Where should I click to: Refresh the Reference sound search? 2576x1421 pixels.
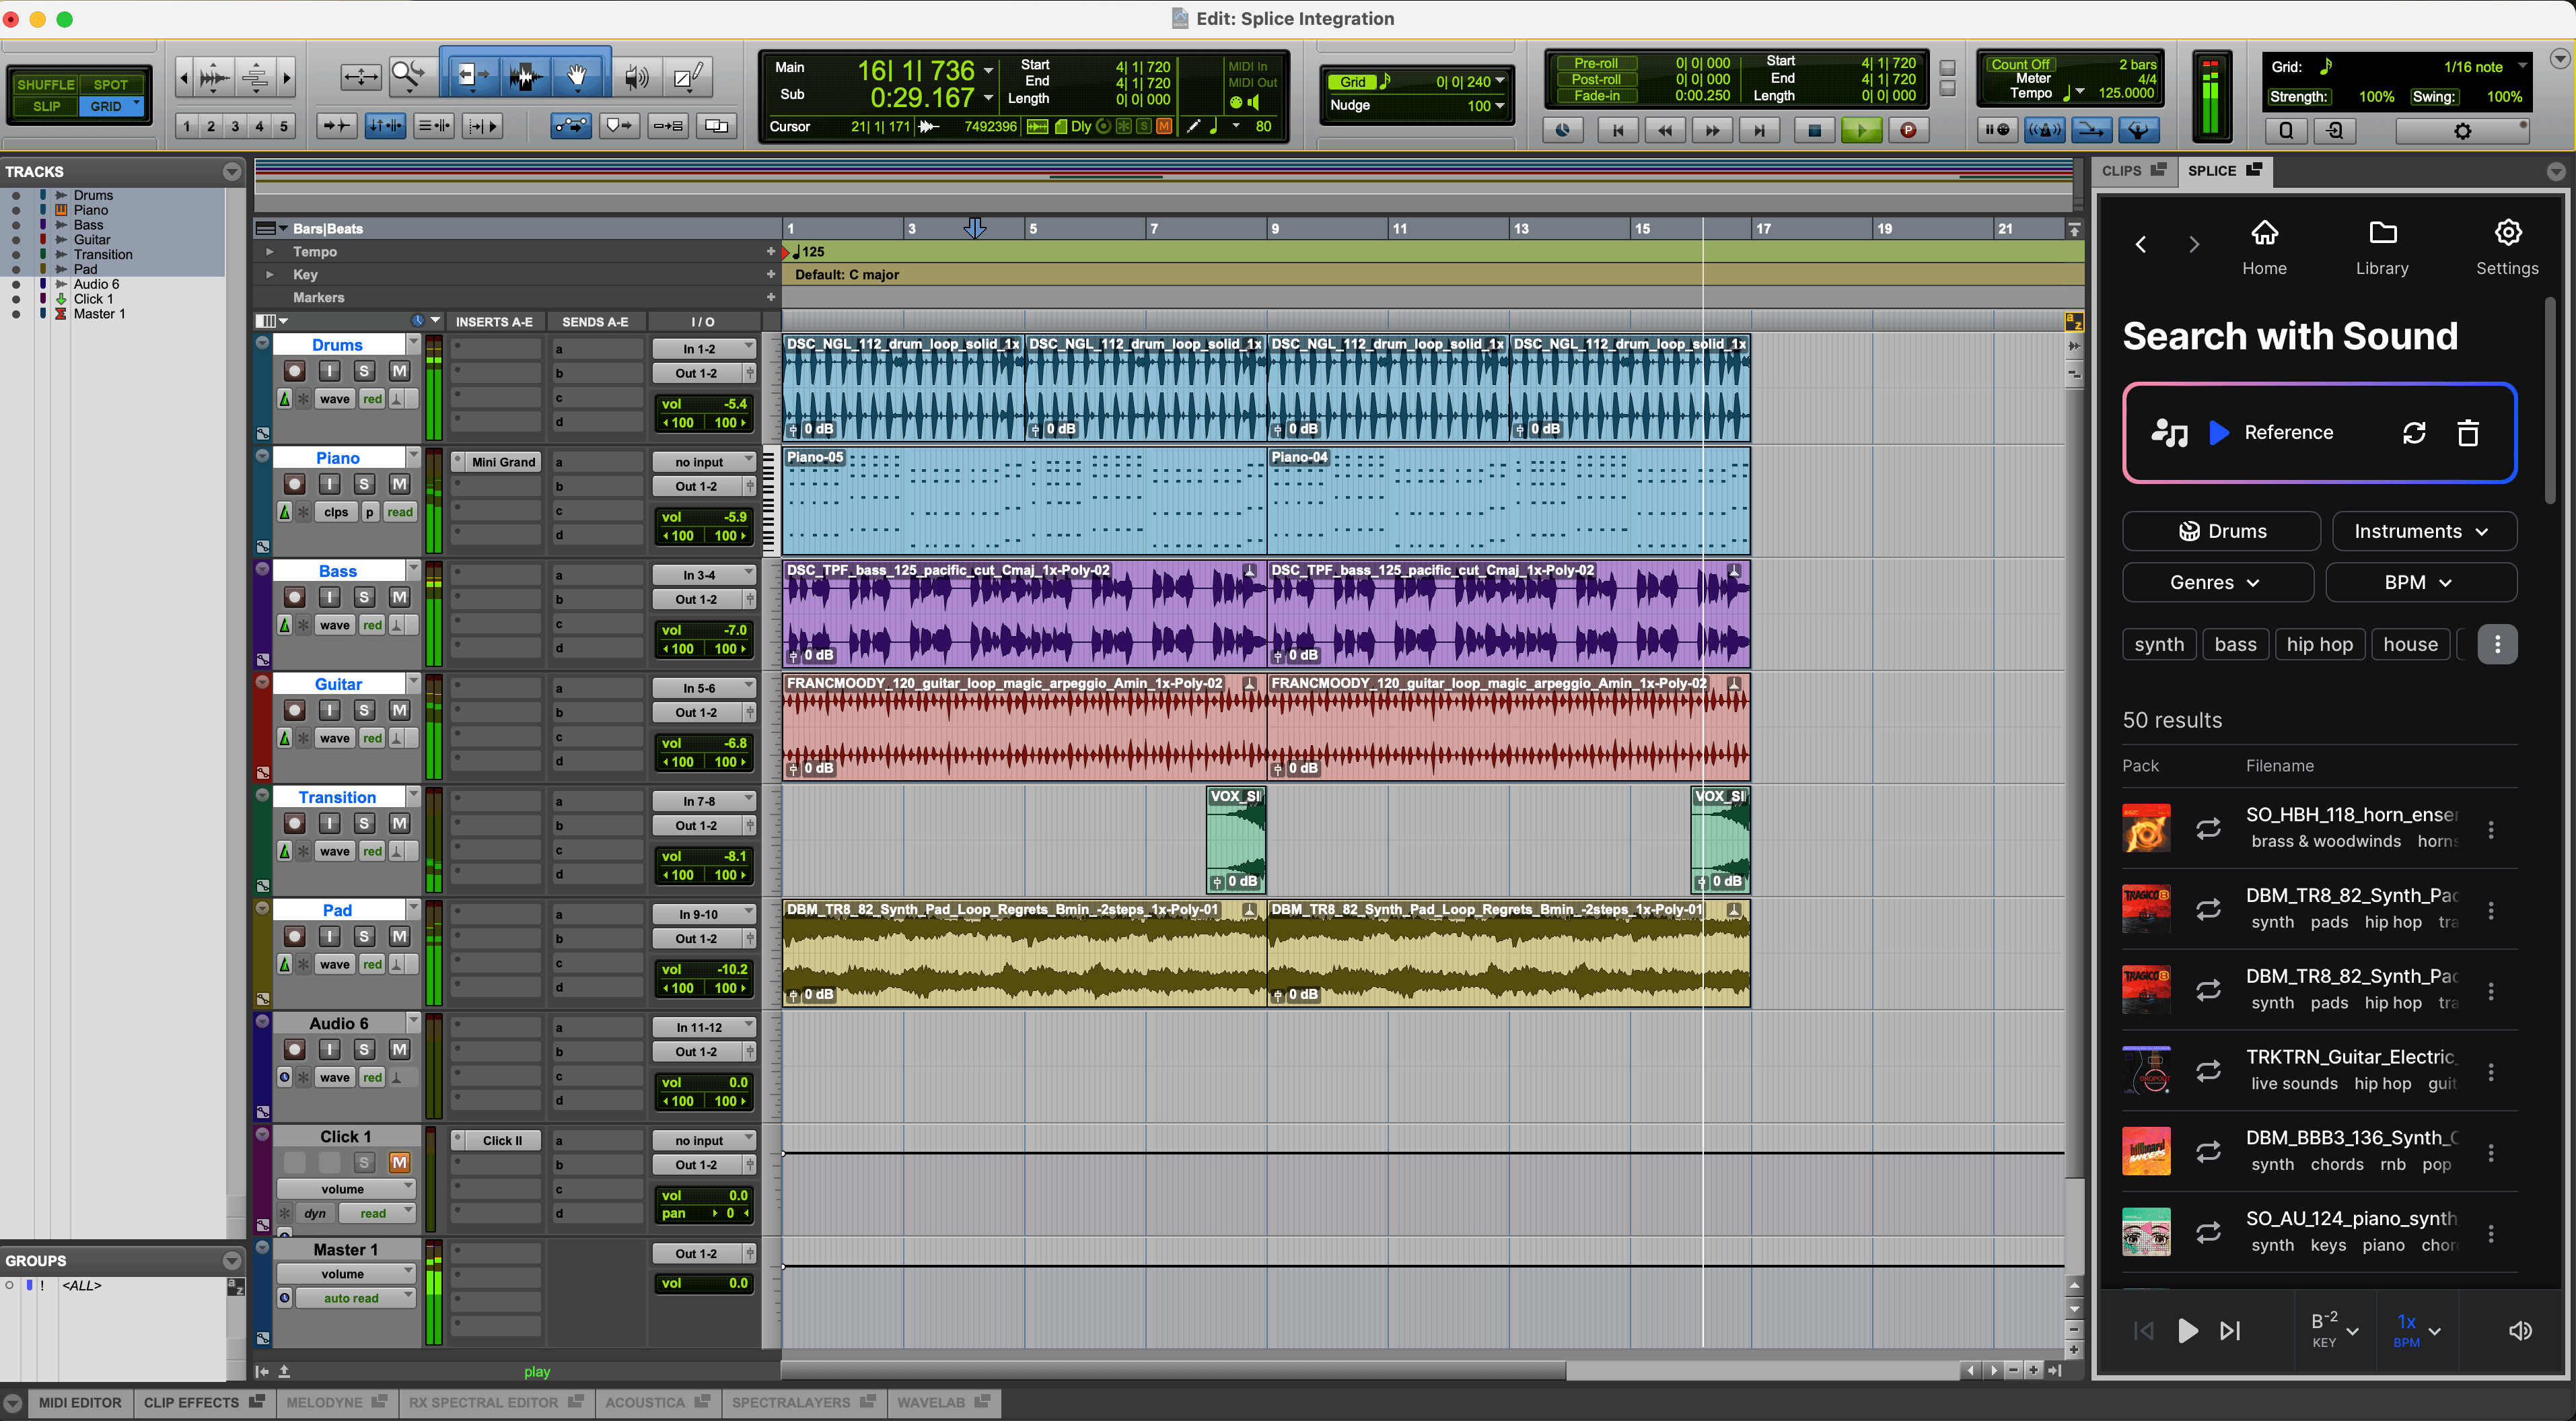pos(2414,433)
